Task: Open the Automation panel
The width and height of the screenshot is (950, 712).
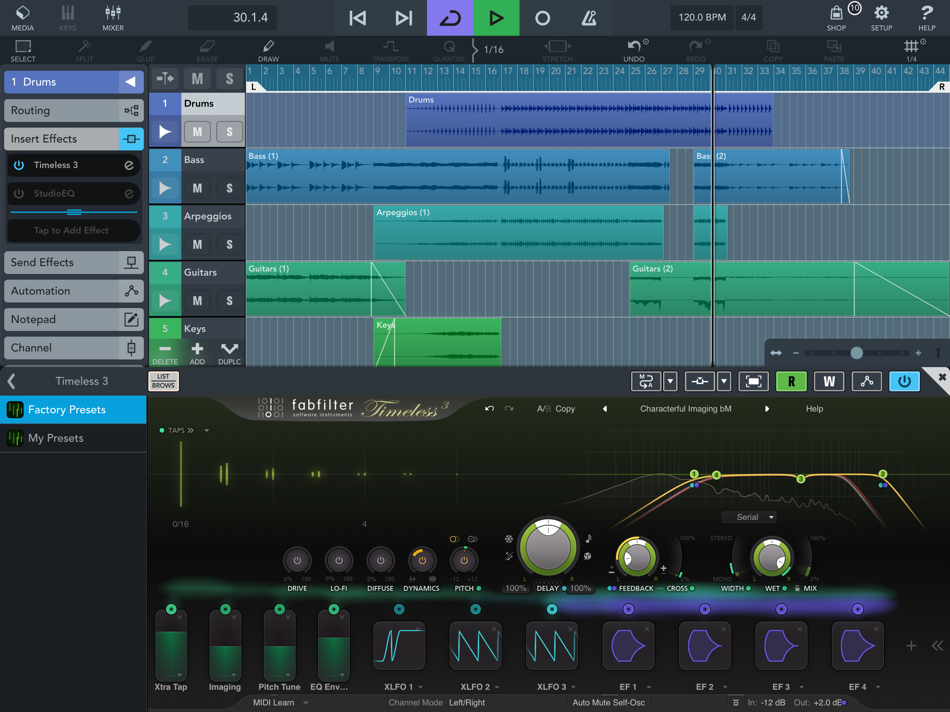Action: (73, 290)
